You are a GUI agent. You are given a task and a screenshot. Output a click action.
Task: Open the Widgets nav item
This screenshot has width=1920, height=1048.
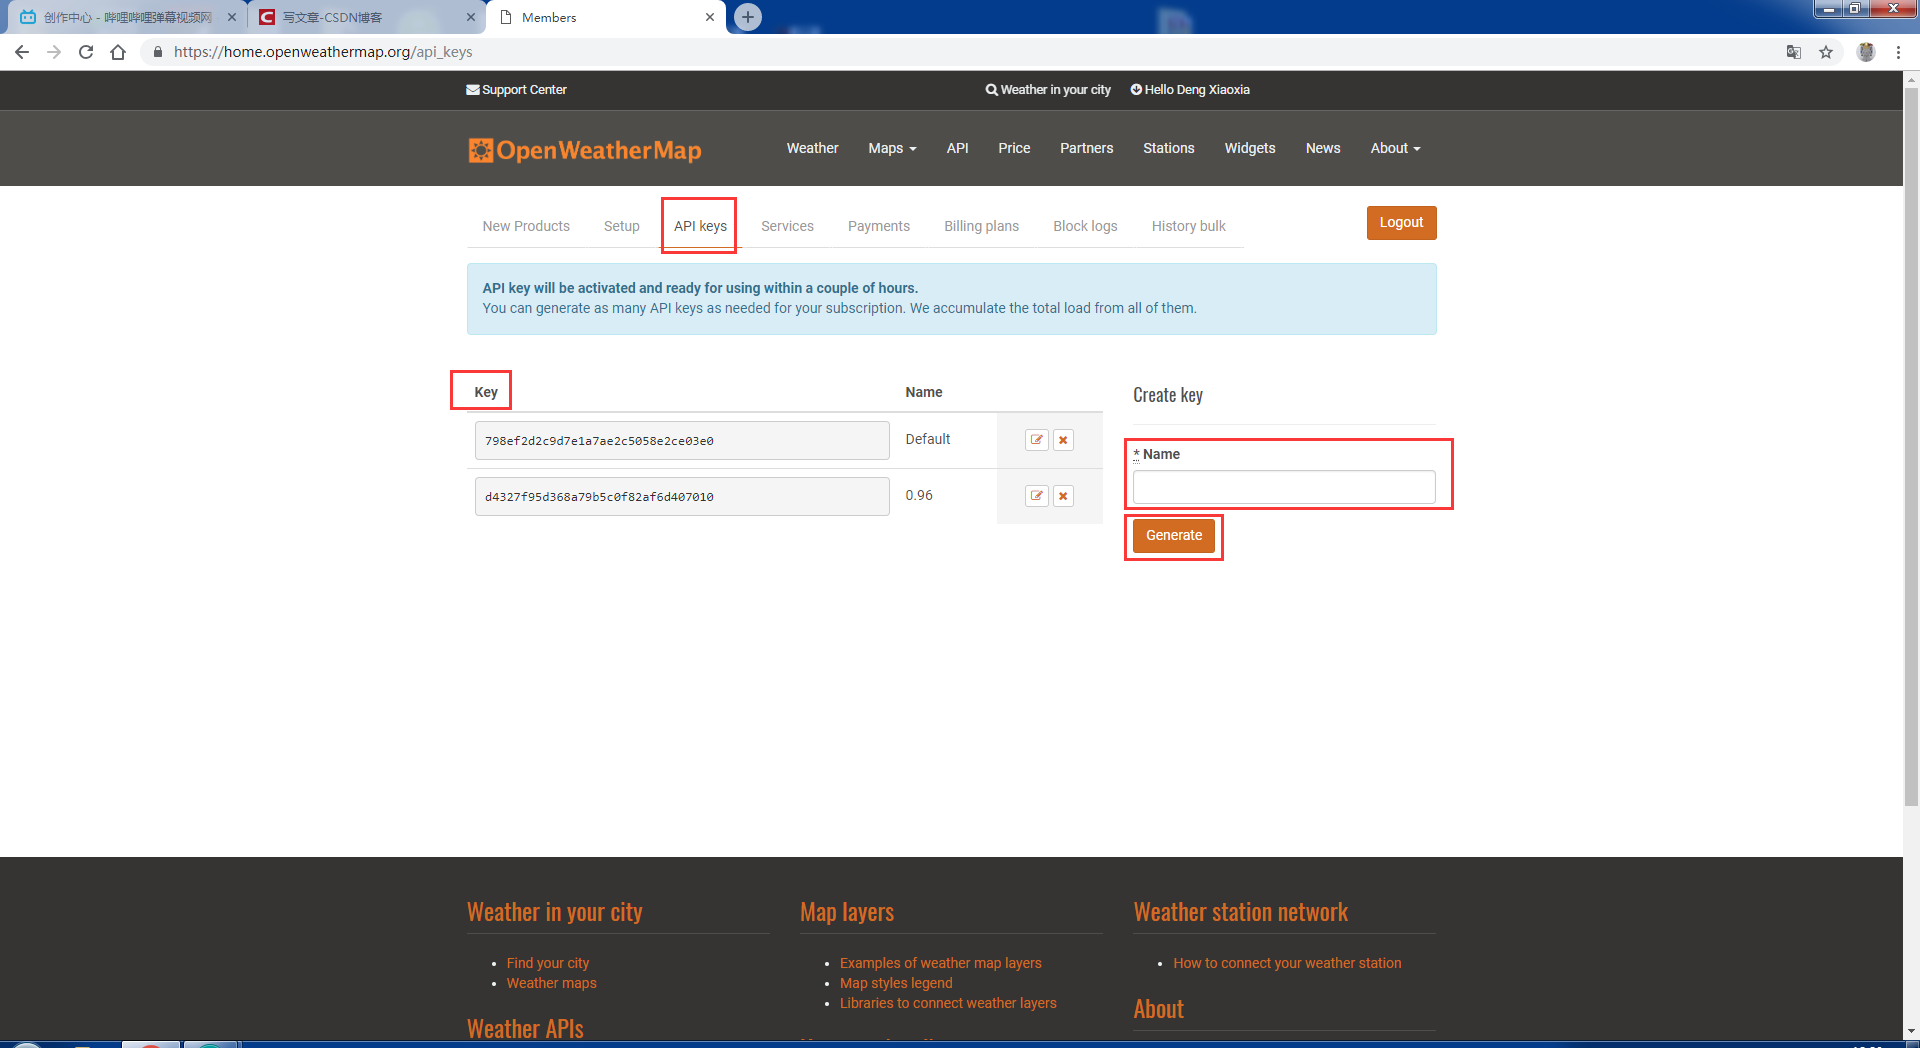click(x=1250, y=148)
